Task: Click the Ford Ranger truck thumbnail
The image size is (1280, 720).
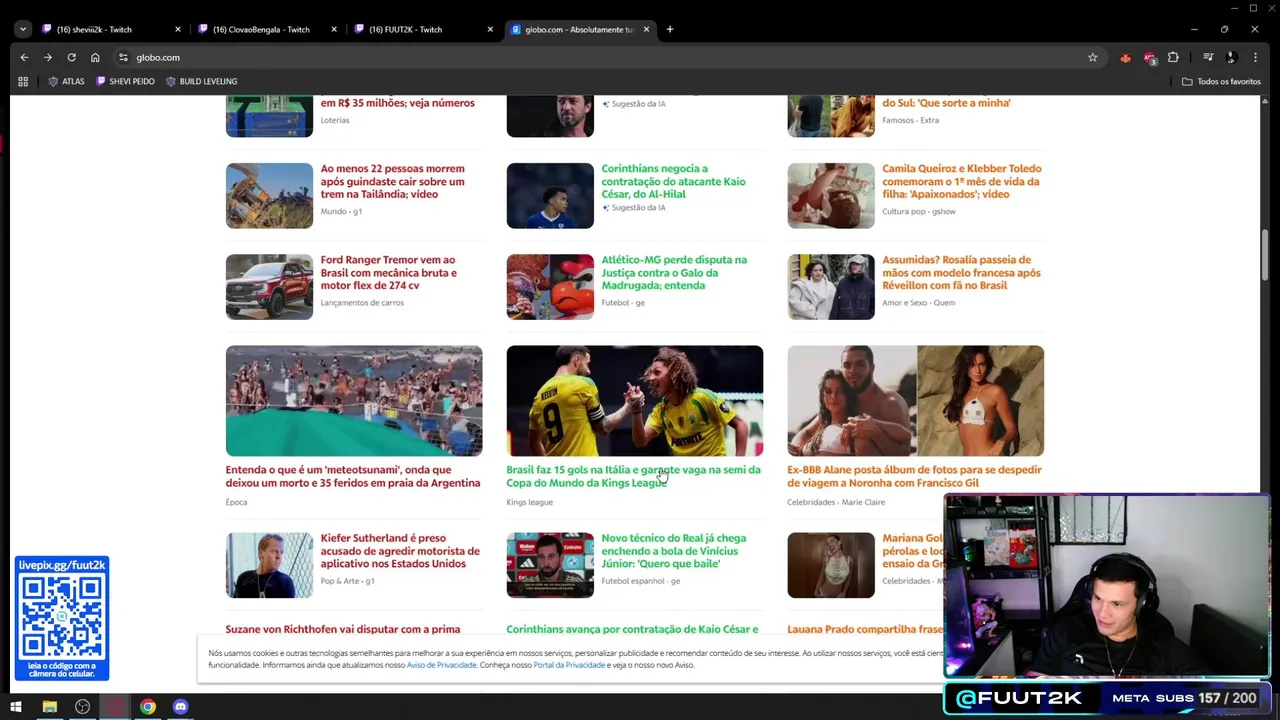Action: click(x=269, y=286)
